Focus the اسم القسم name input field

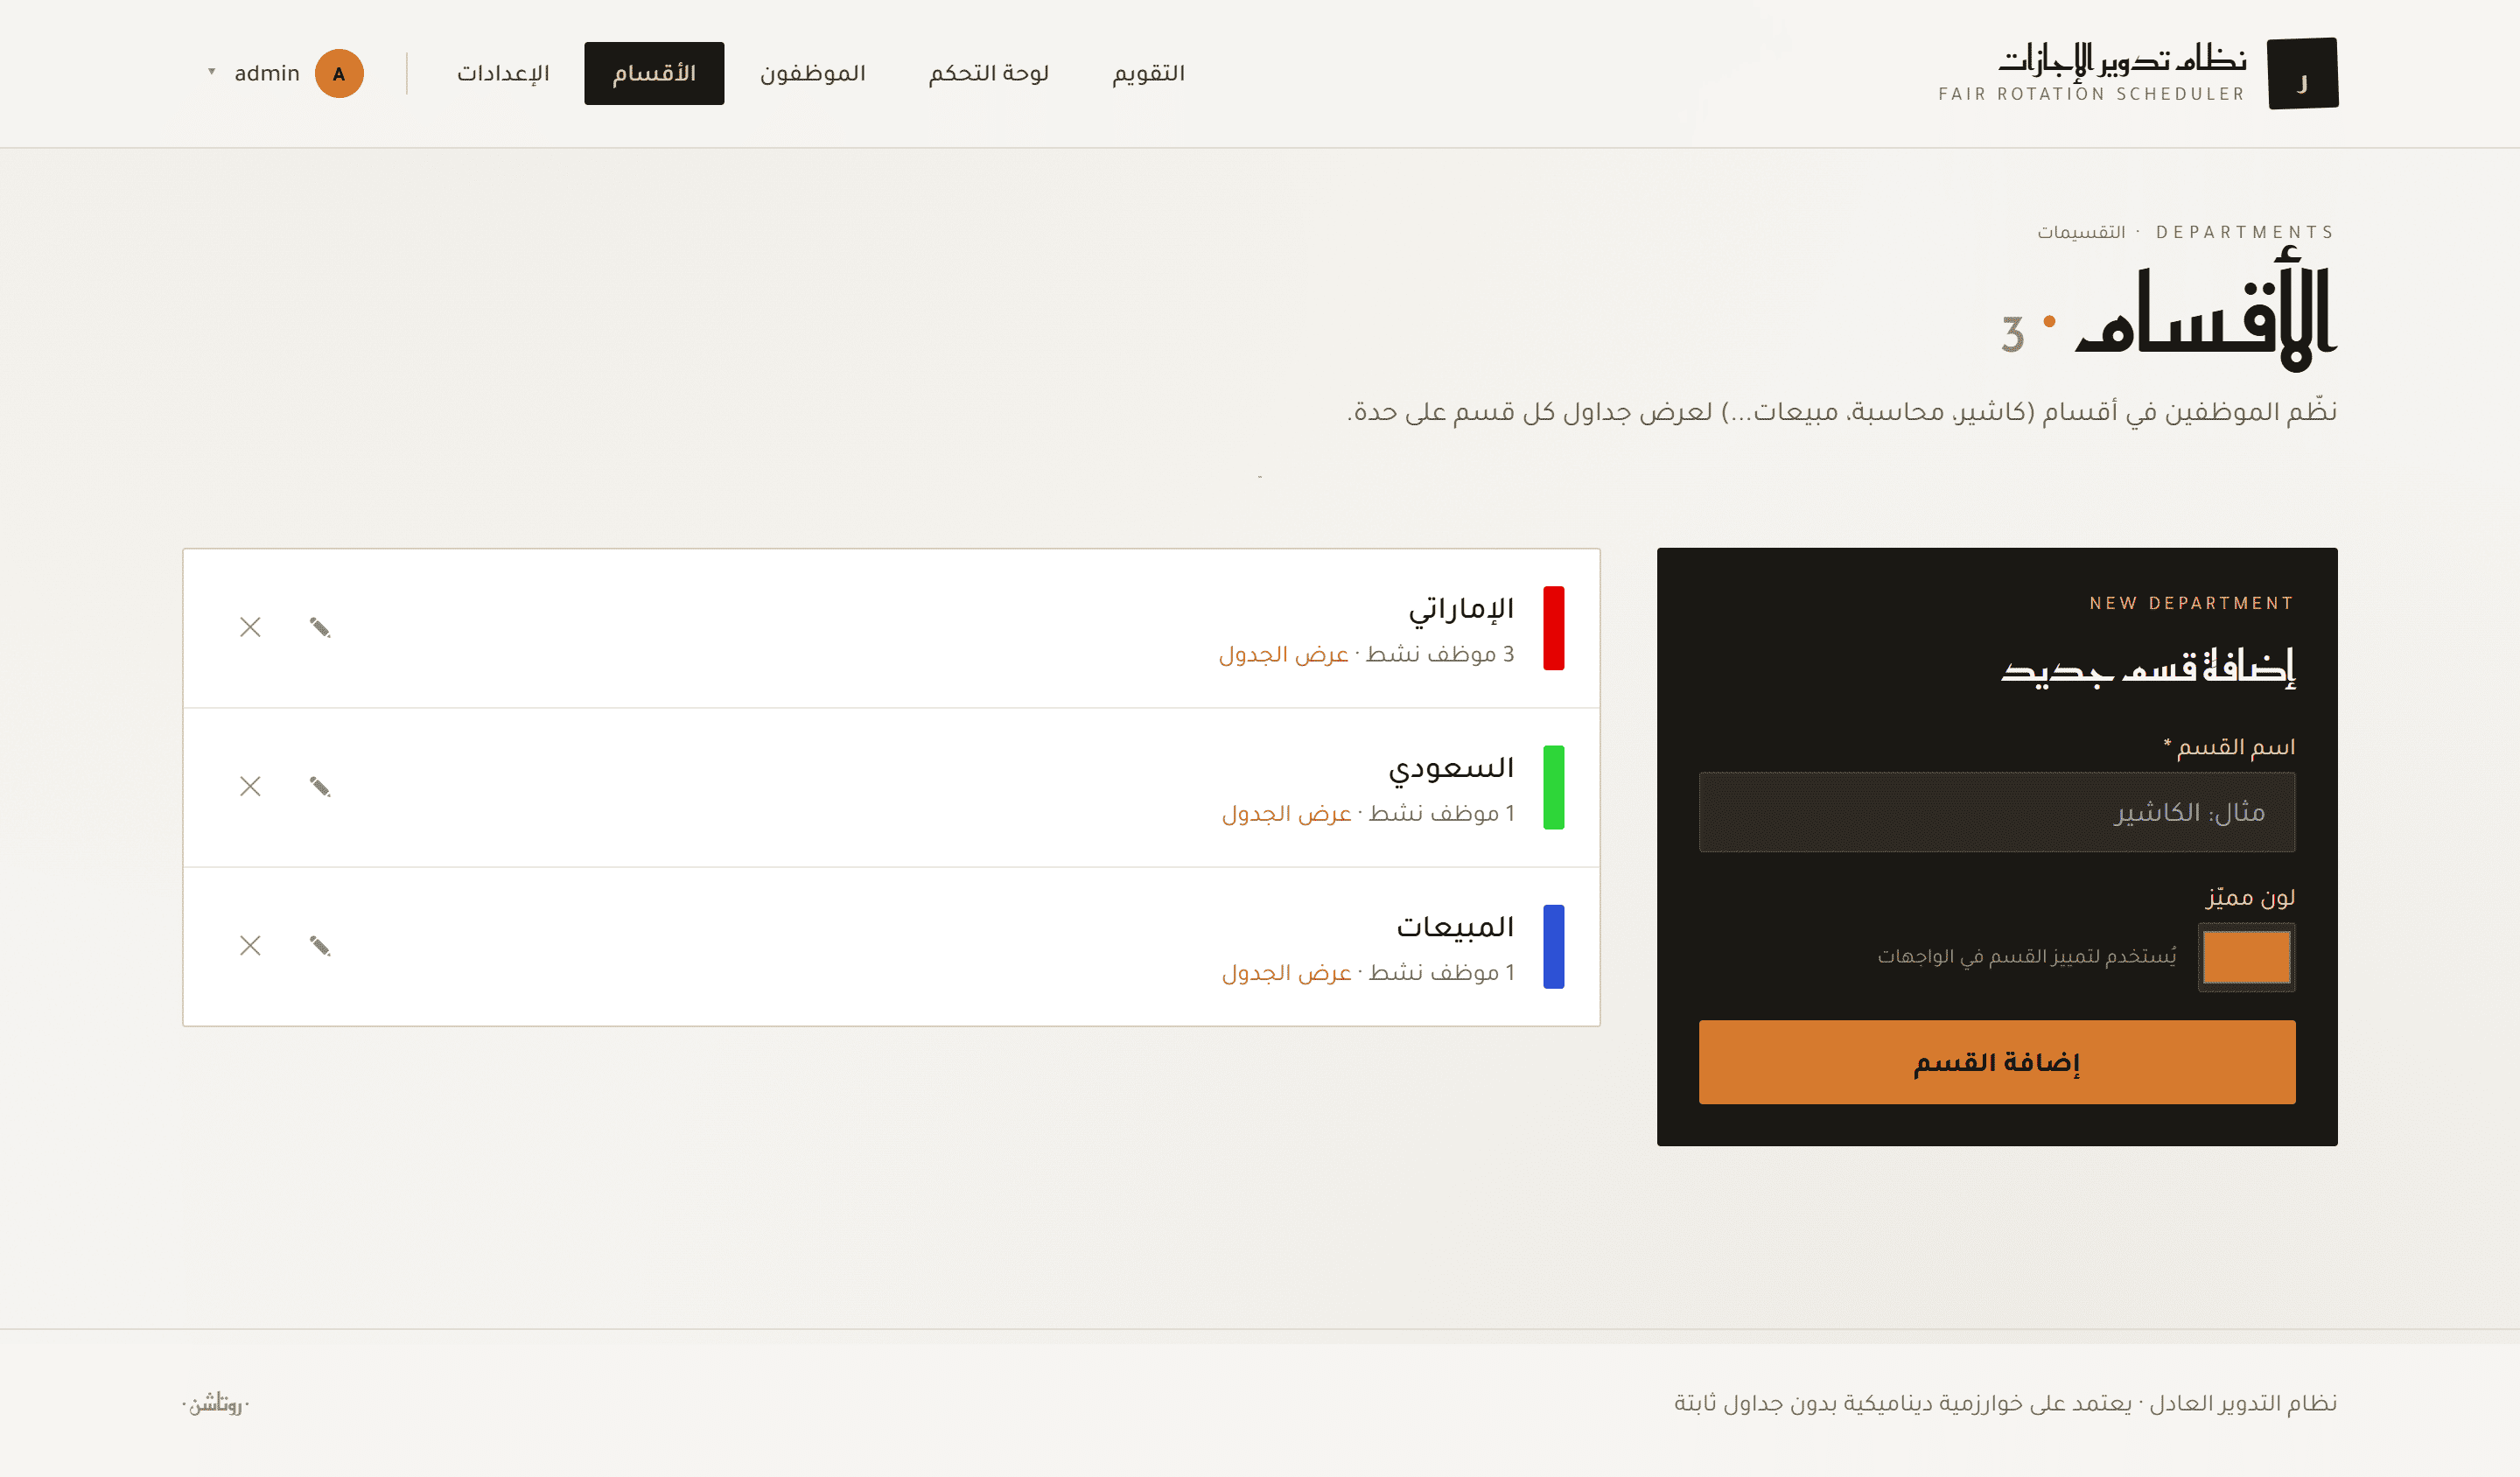[x=1996, y=812]
